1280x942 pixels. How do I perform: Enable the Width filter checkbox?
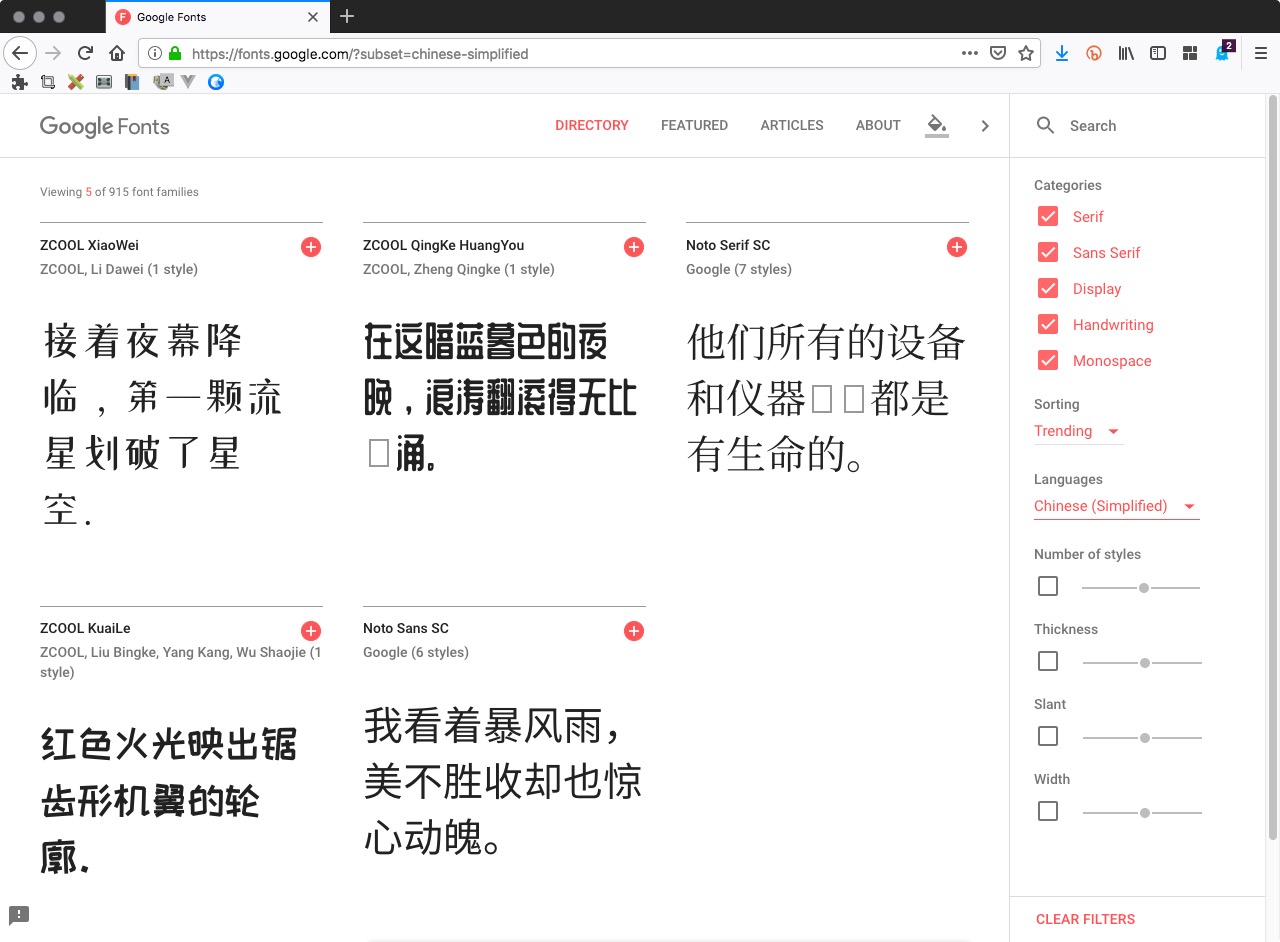1048,811
